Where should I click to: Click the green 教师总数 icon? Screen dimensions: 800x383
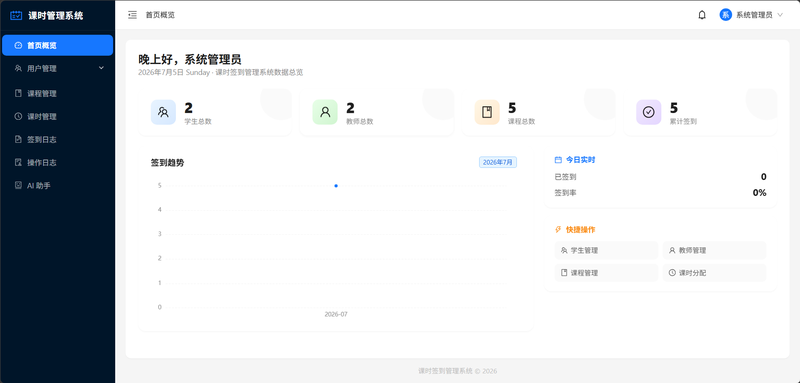[325, 112]
